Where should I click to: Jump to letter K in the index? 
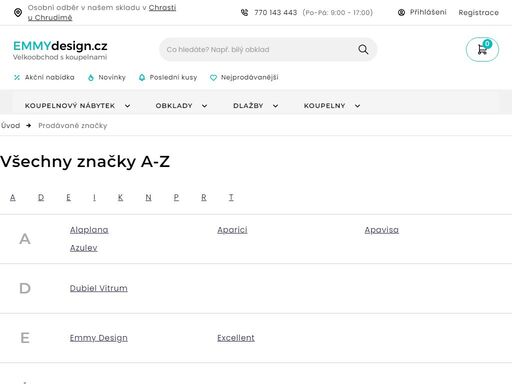tap(120, 198)
